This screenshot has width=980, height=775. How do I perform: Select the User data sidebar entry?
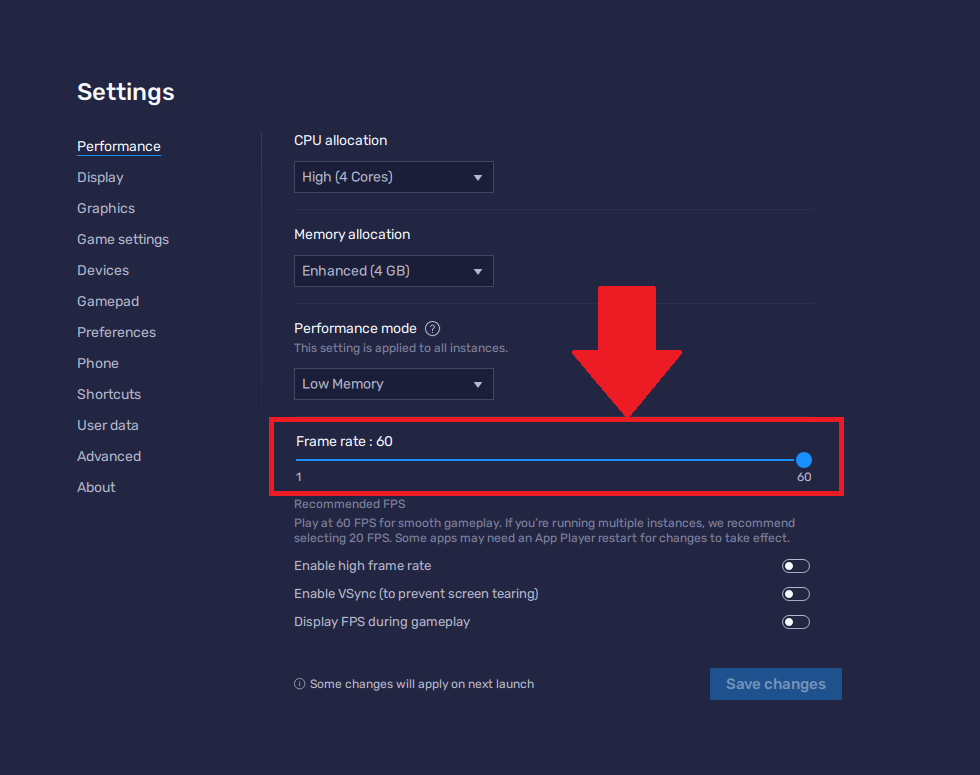(x=107, y=425)
